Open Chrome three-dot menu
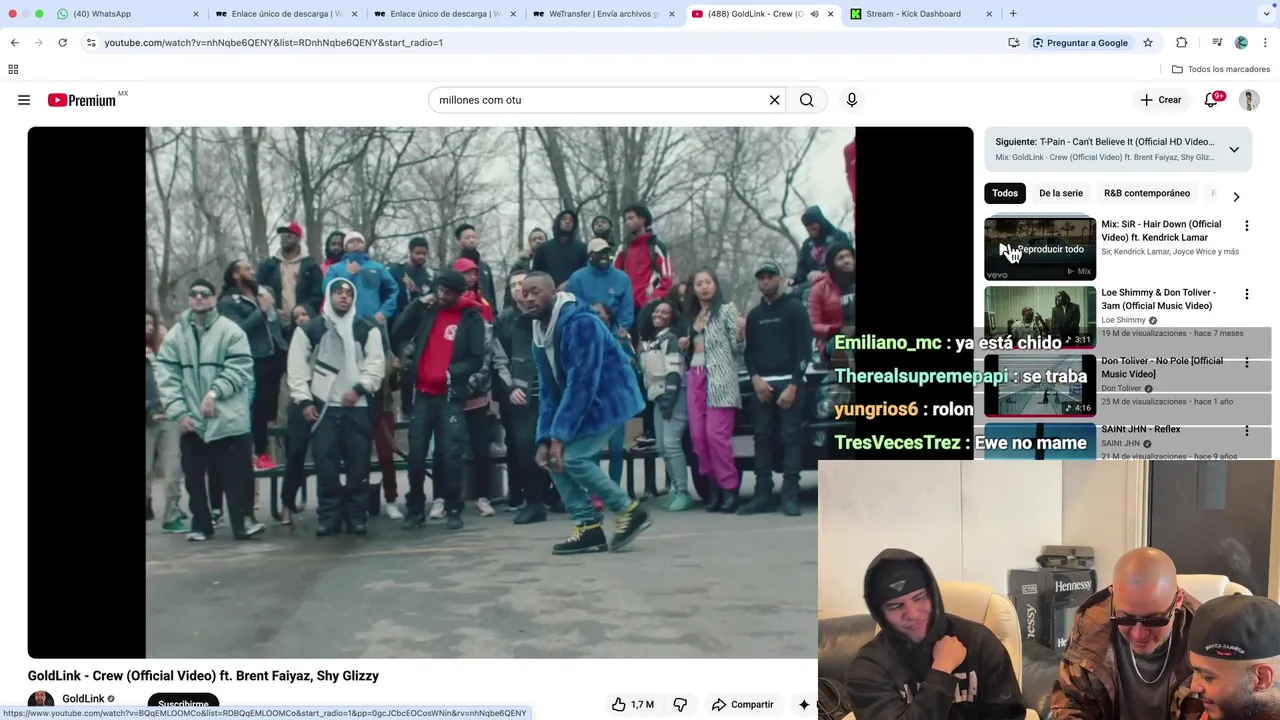This screenshot has width=1280, height=720. 1266,43
